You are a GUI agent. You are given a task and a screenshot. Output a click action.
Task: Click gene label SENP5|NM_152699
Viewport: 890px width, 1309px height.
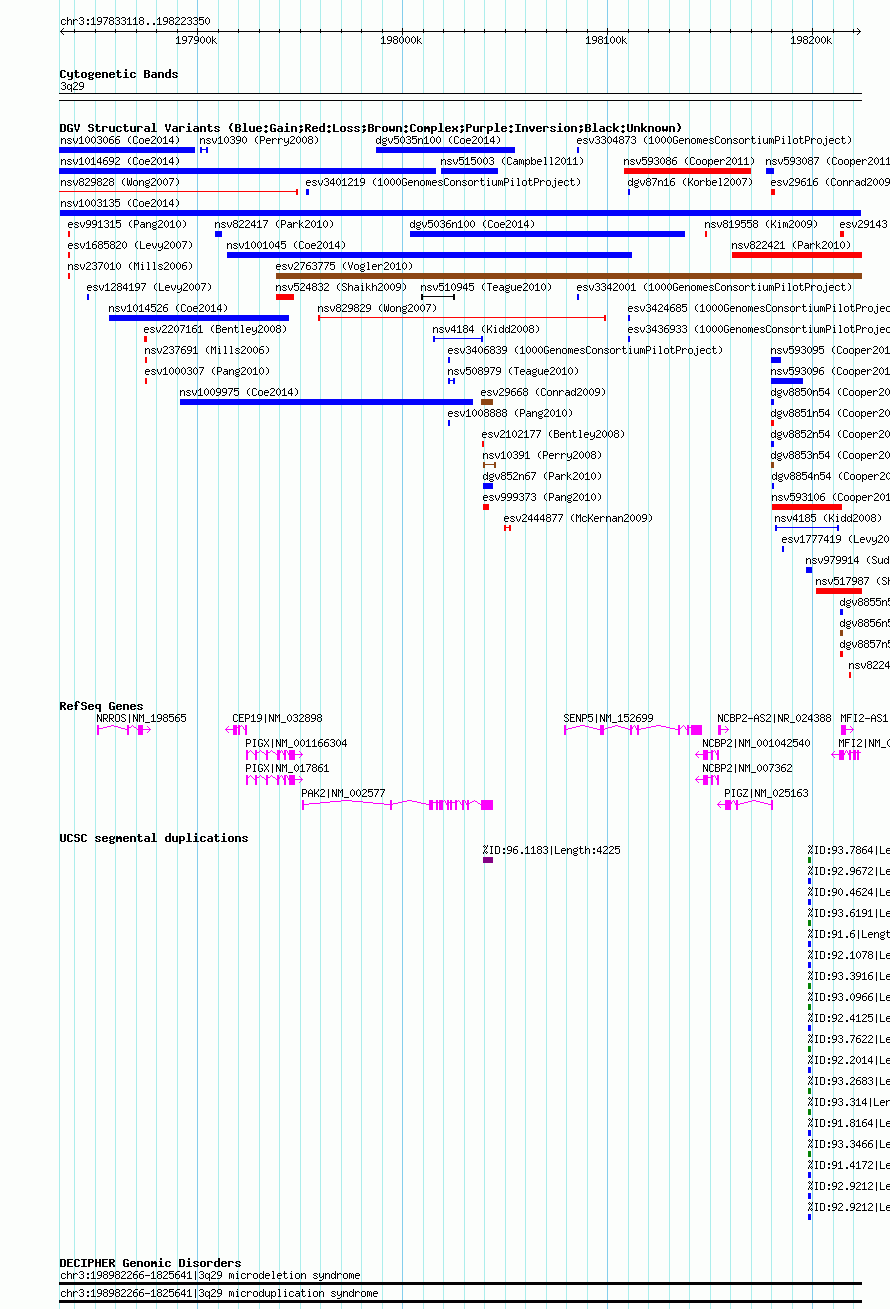[608, 718]
